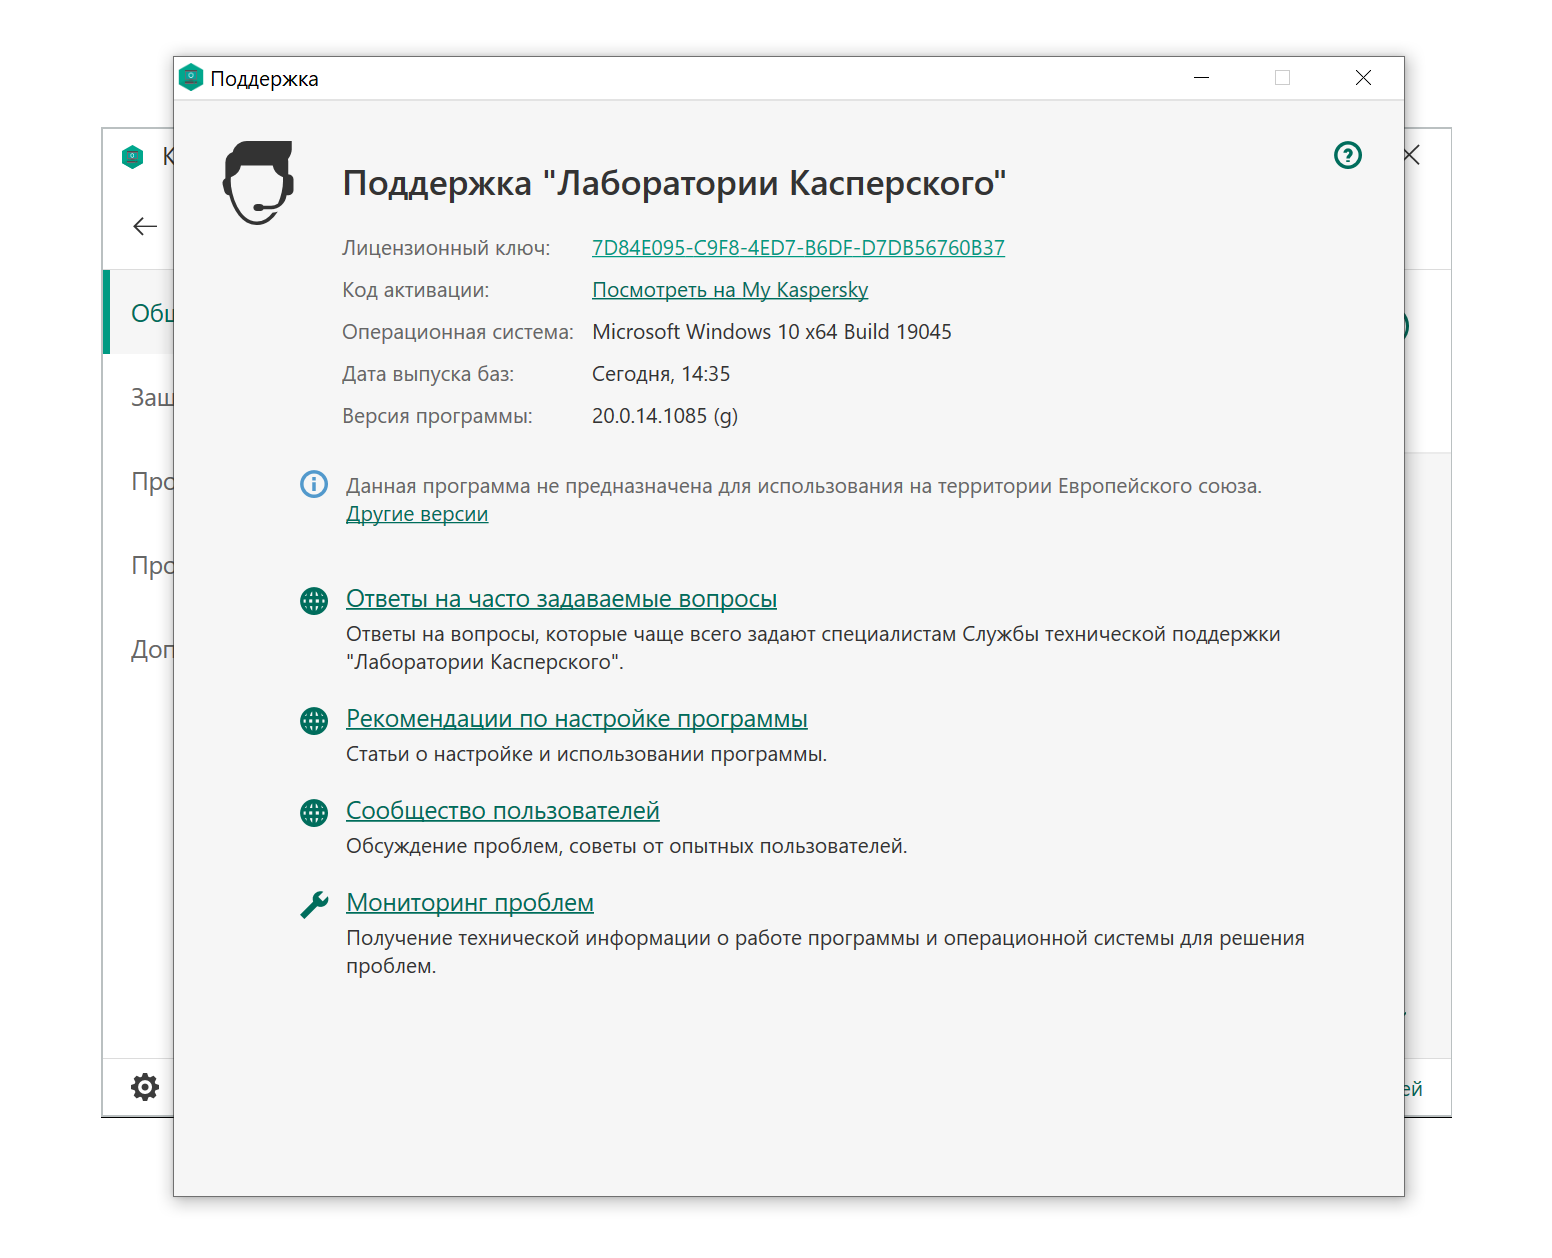Open the help question mark icon

point(1348,155)
